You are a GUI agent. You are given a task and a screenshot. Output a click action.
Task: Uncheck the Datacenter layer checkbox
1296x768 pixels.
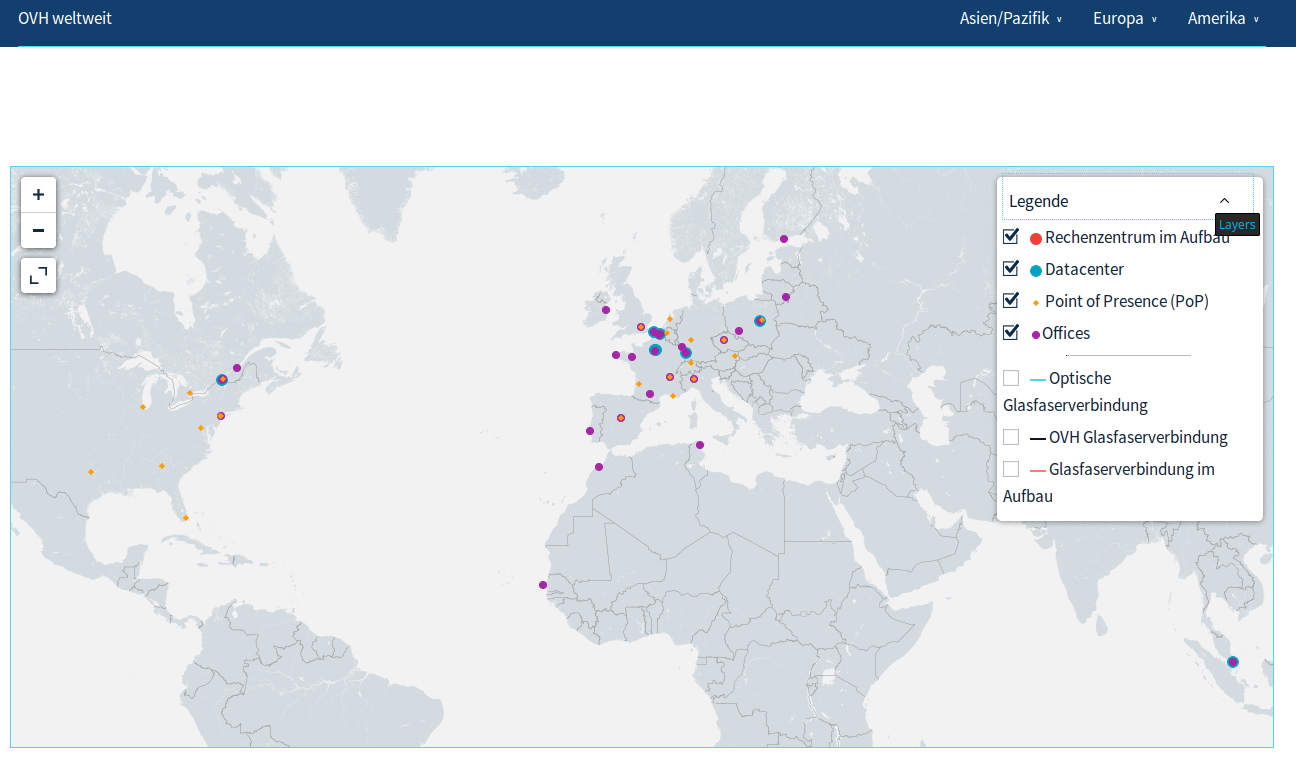[1011, 269]
